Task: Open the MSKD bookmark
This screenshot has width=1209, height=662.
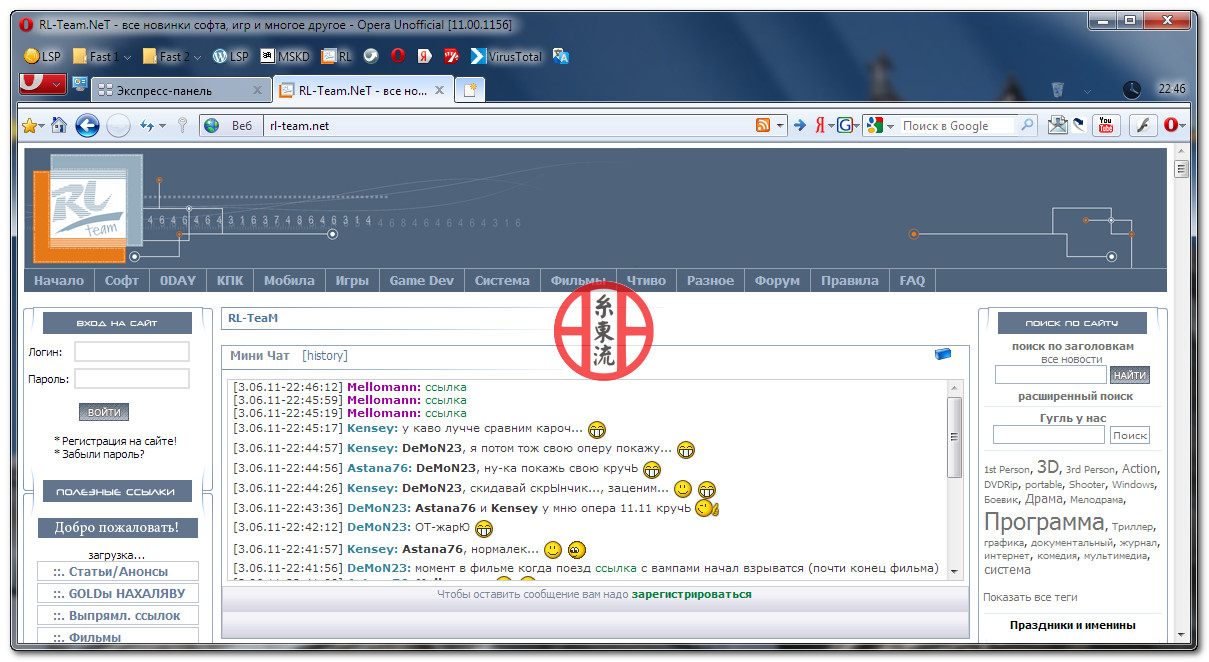Action: pyautogui.click(x=285, y=56)
